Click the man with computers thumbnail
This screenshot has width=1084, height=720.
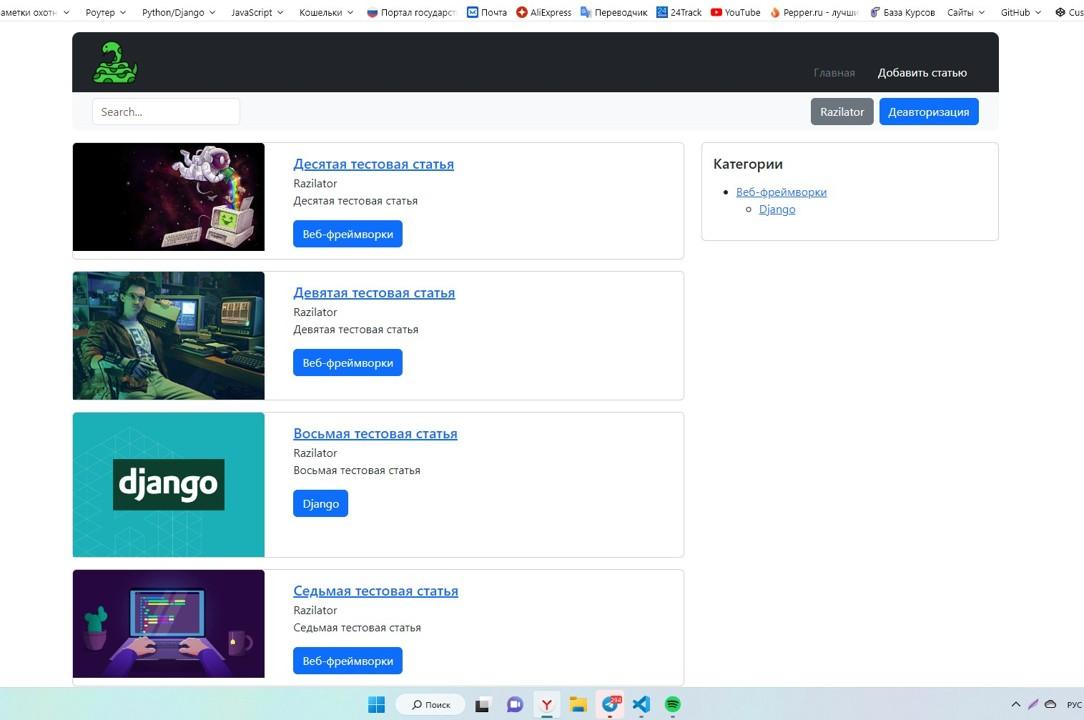(169, 335)
